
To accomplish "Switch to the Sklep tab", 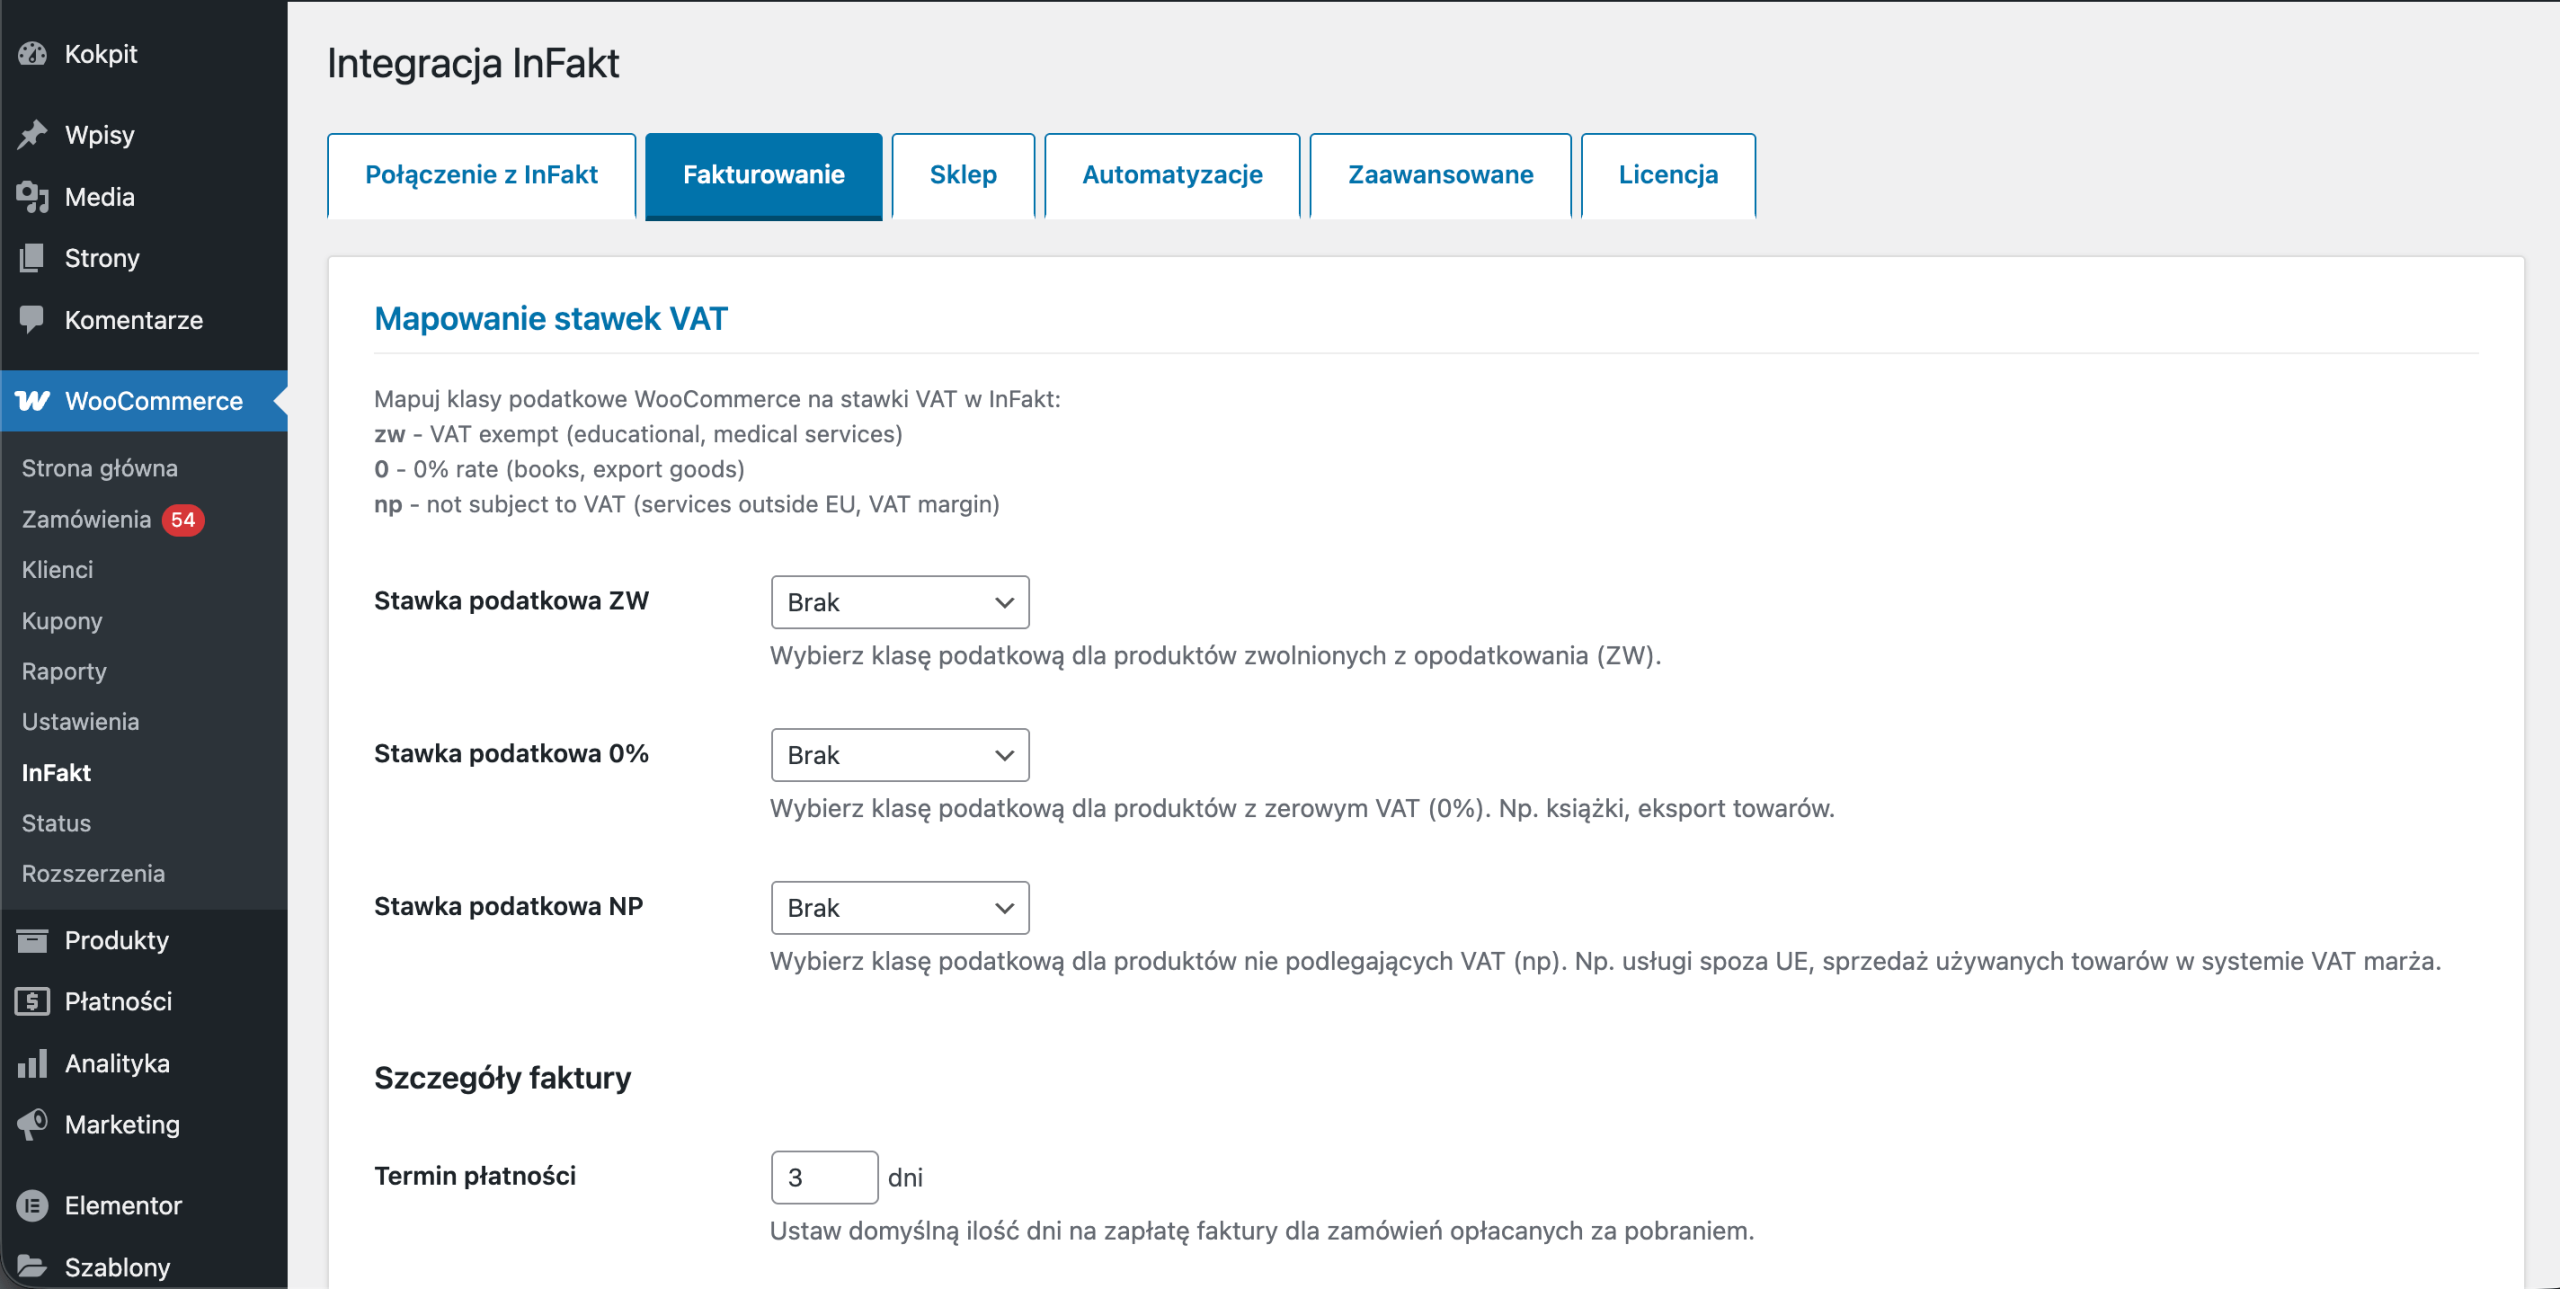I will (962, 174).
